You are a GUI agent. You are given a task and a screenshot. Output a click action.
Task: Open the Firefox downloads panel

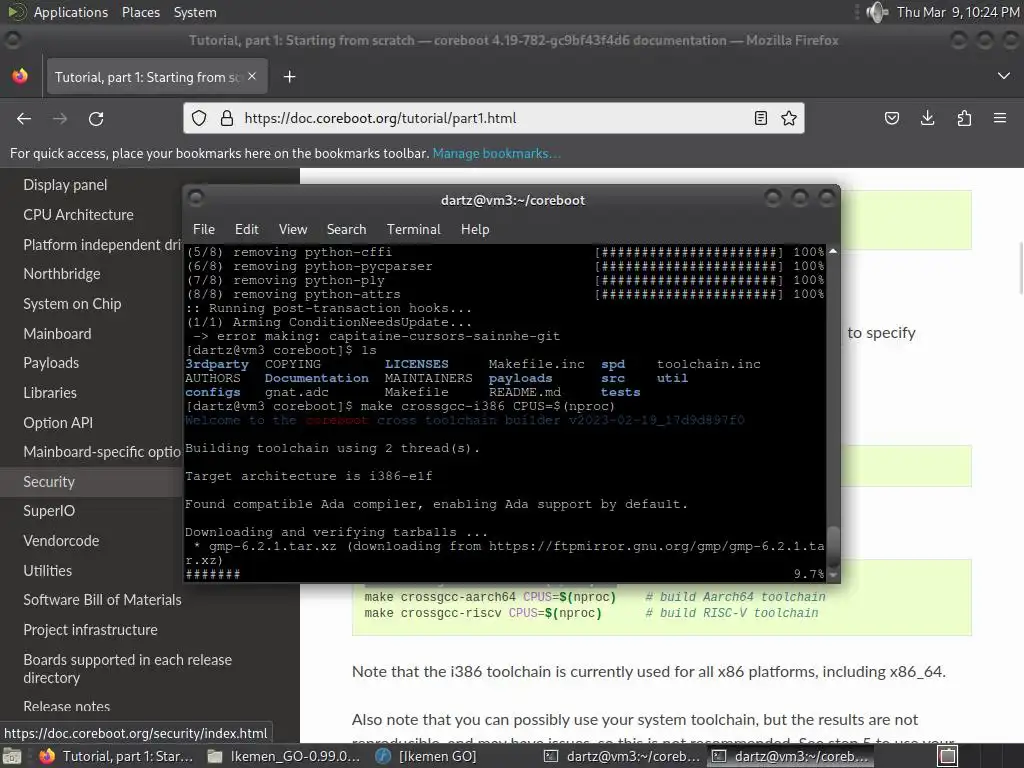point(927,118)
